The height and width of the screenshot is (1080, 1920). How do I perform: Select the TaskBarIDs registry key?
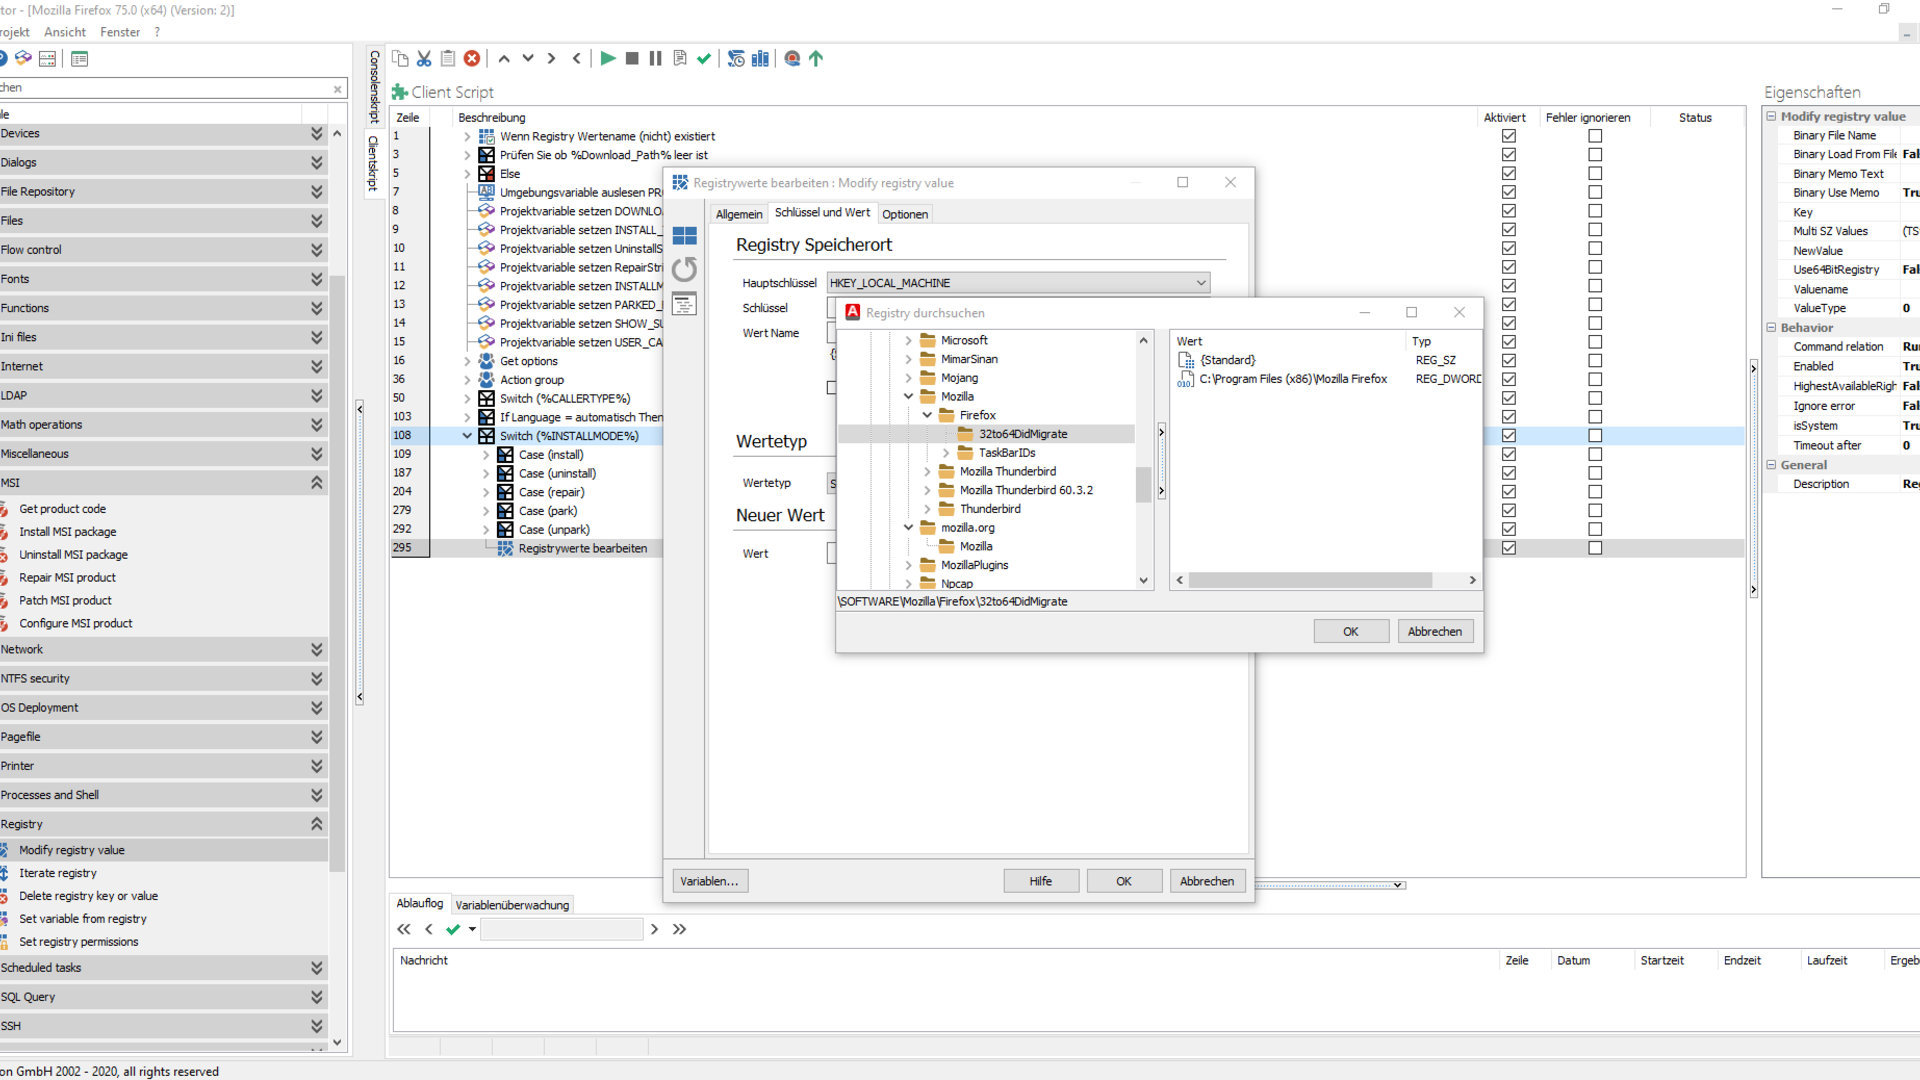(x=1007, y=453)
